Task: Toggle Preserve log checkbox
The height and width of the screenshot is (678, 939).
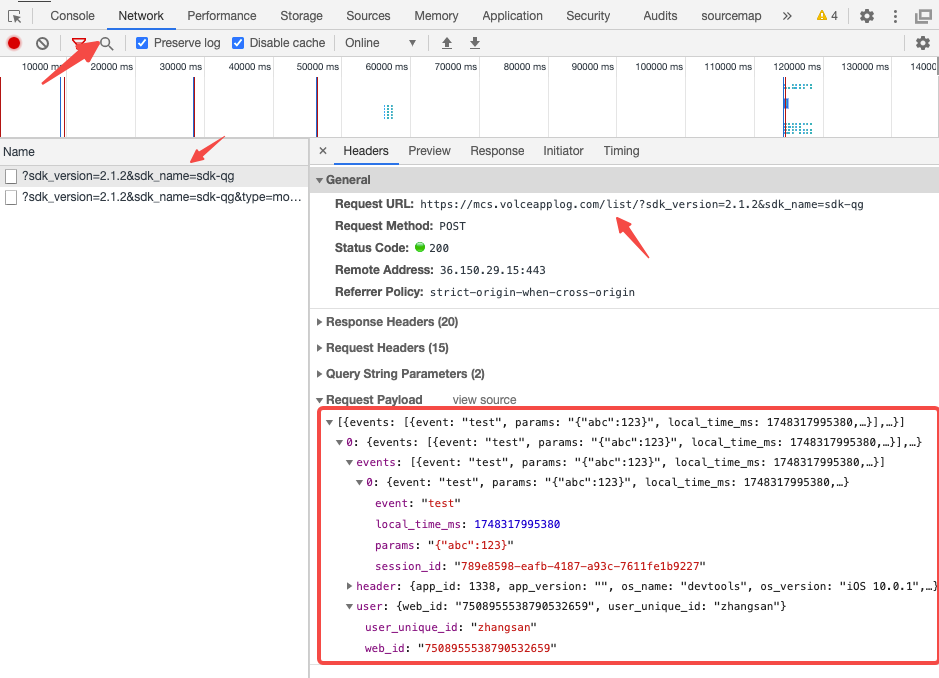Action: (142, 43)
